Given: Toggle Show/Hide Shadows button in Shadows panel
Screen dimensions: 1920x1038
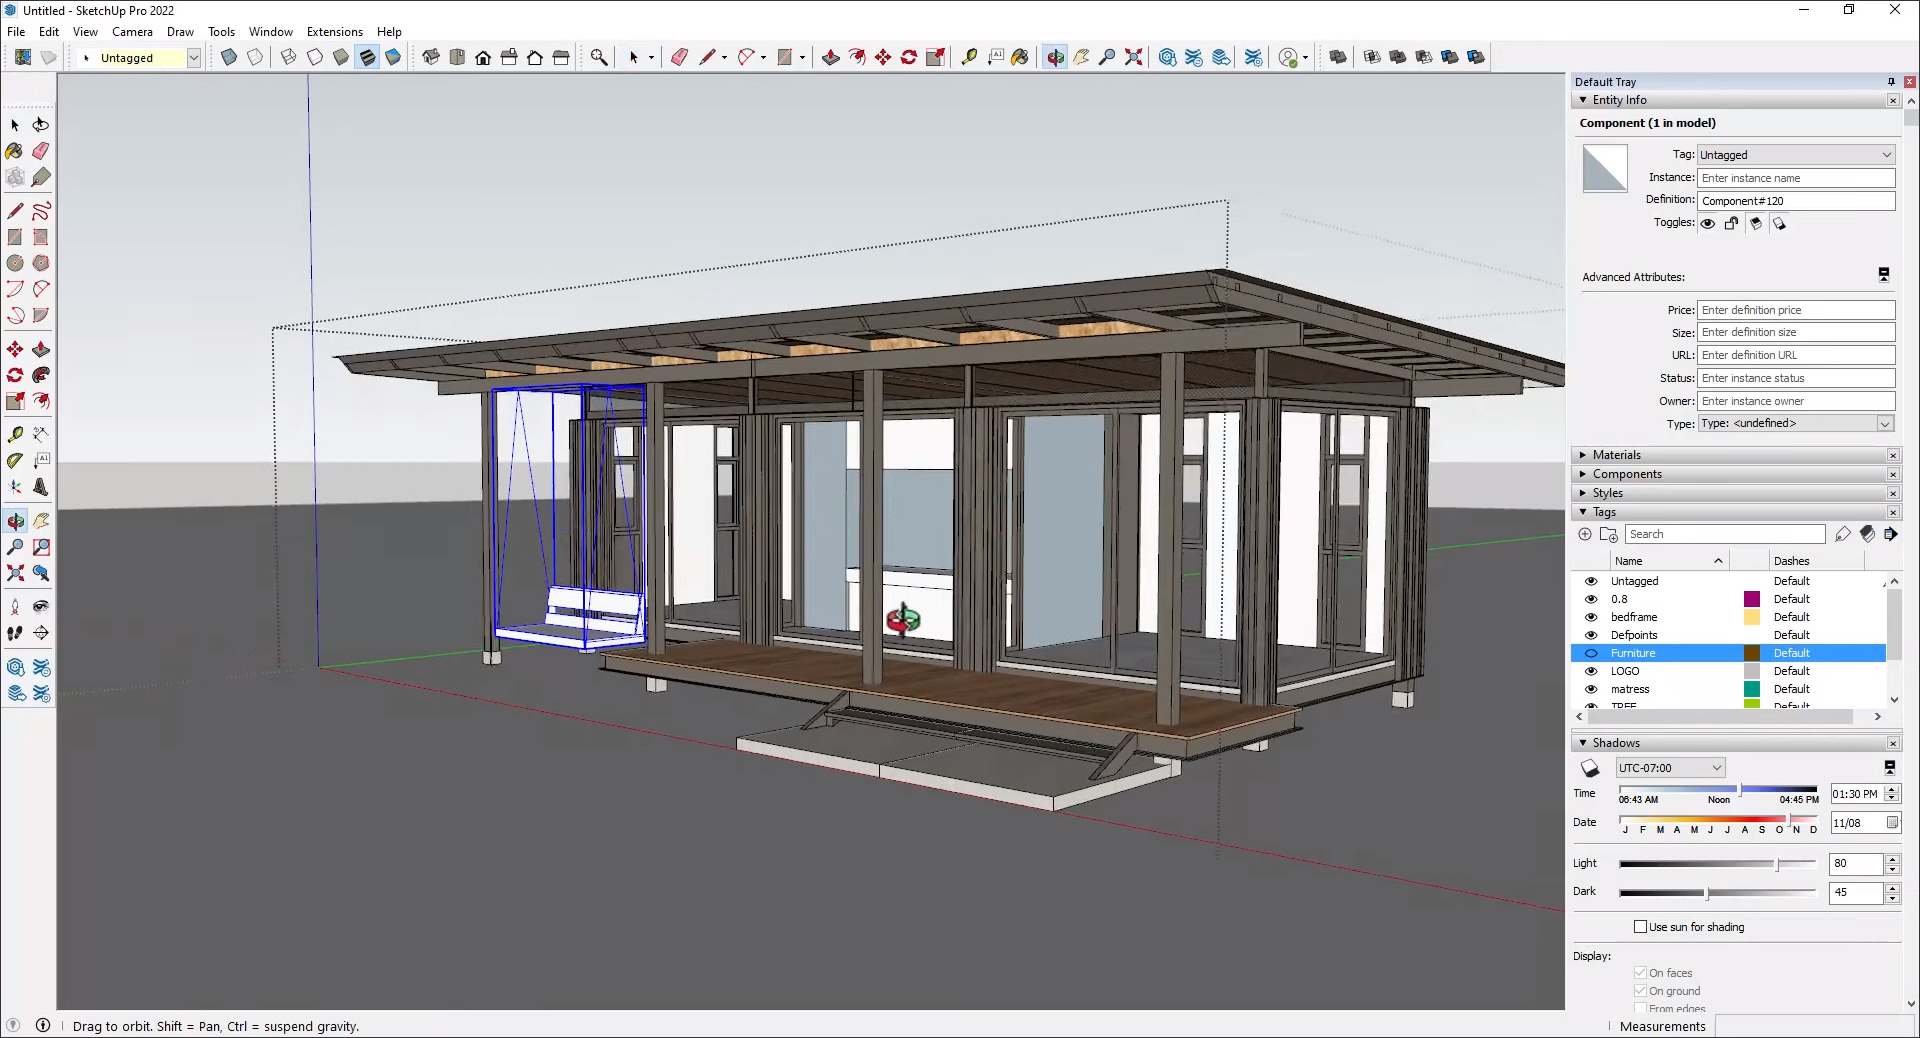Looking at the screenshot, I should click(x=1590, y=768).
